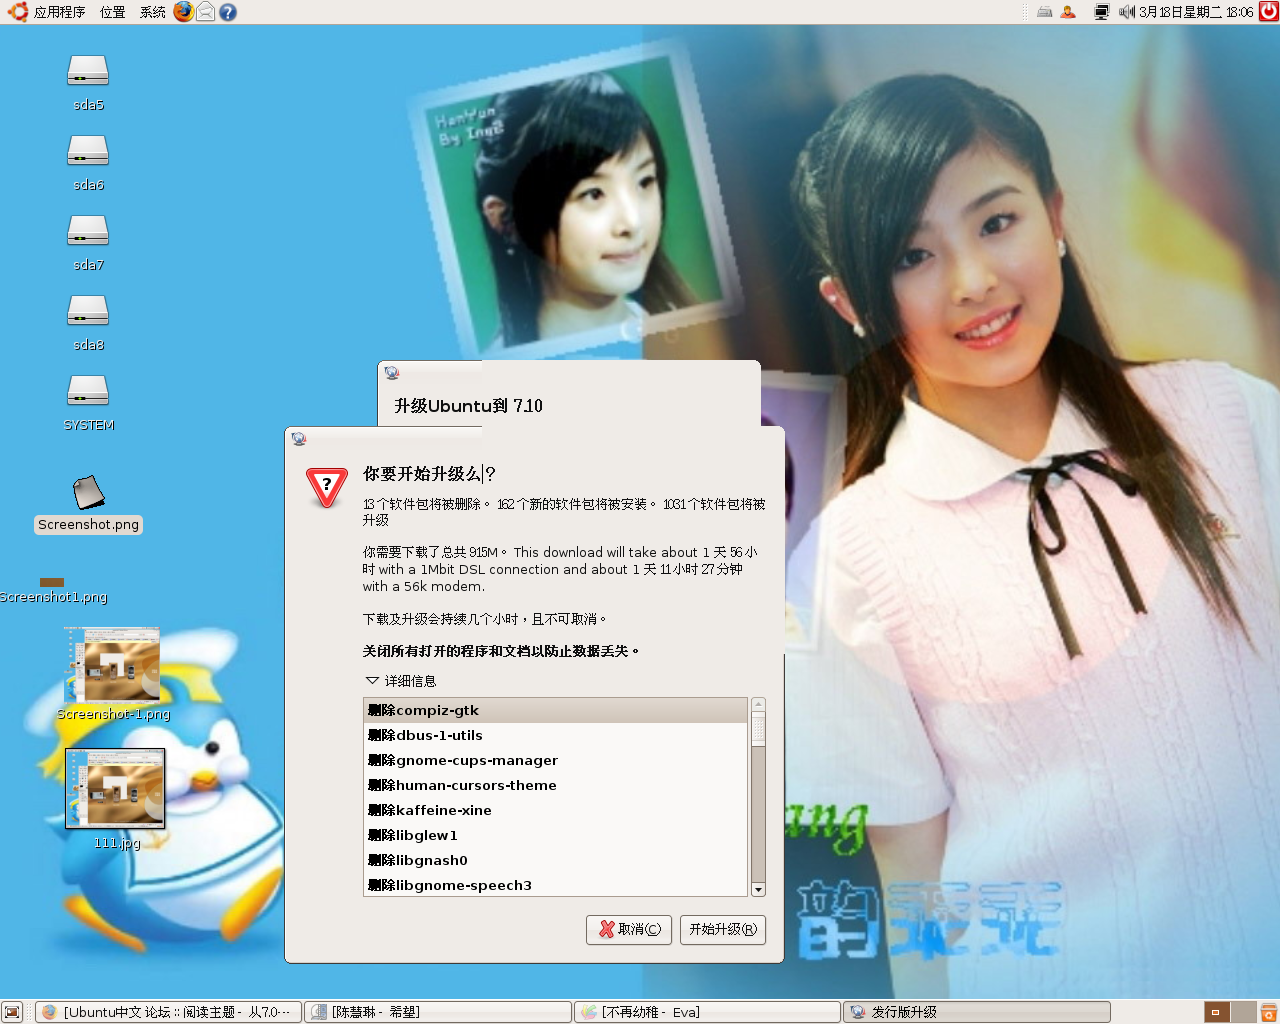The width and height of the screenshot is (1280, 1024).
Task: Open the help icon in the top panel
Action: tap(228, 12)
